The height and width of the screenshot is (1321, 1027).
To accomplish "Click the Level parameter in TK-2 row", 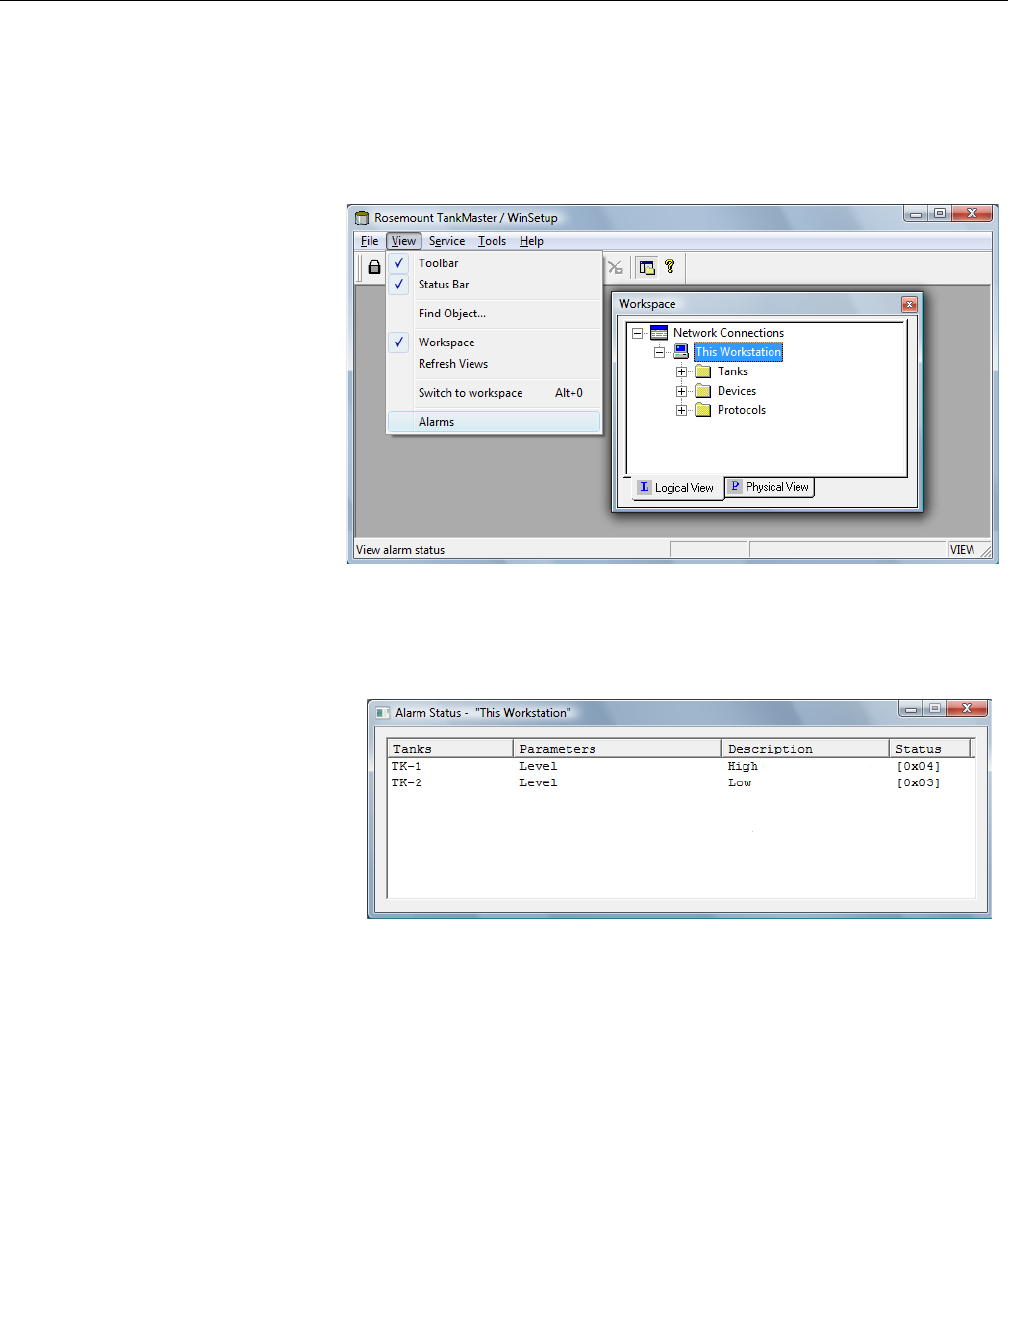I will [538, 783].
